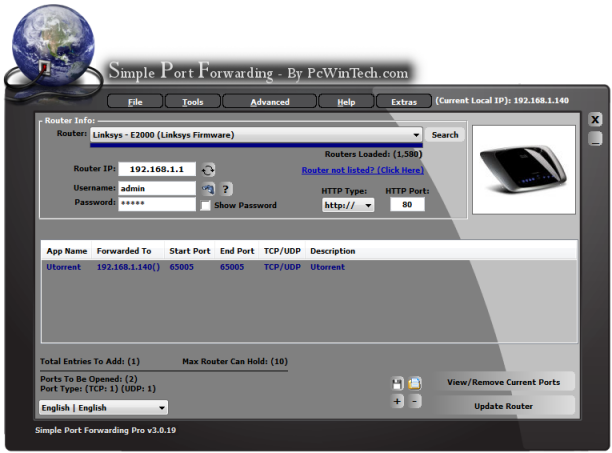
Task: Enable the Show Password checkbox
Action: pos(206,205)
